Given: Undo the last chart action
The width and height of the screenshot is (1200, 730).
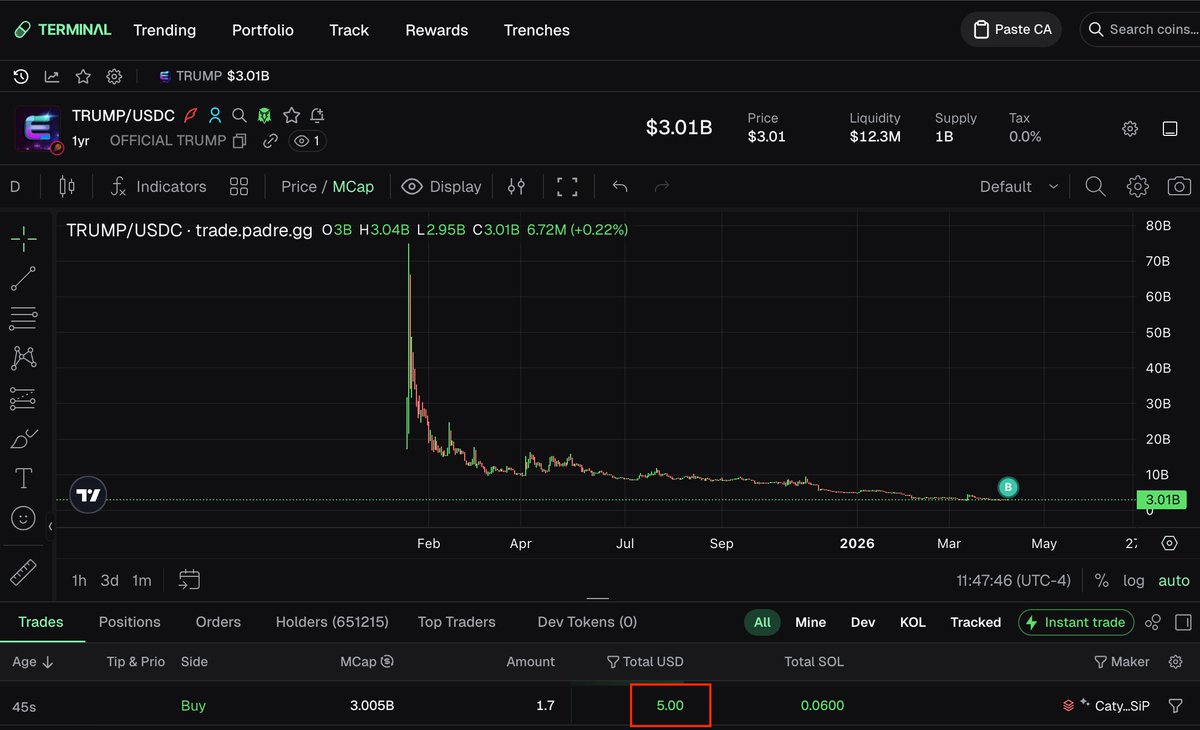Looking at the screenshot, I should [620, 186].
